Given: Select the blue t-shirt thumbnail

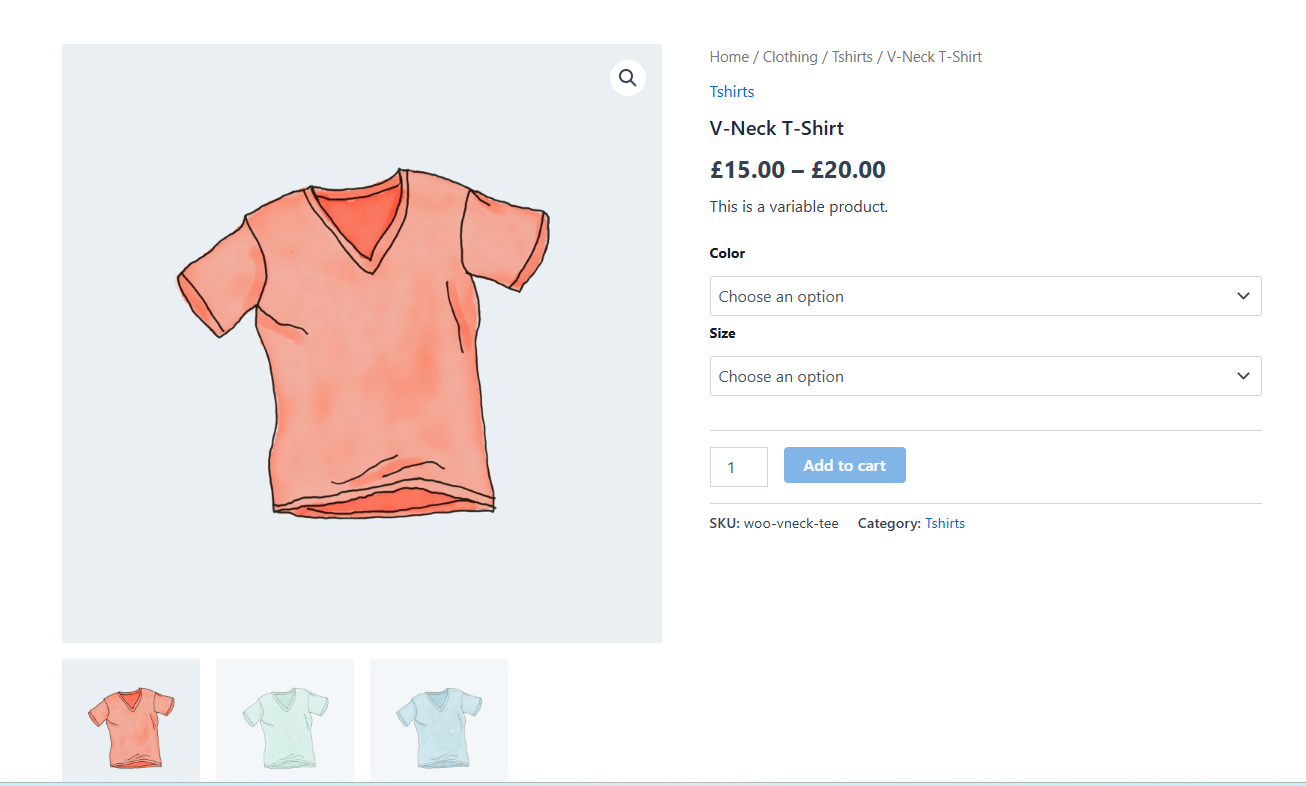Looking at the screenshot, I should pos(439,720).
